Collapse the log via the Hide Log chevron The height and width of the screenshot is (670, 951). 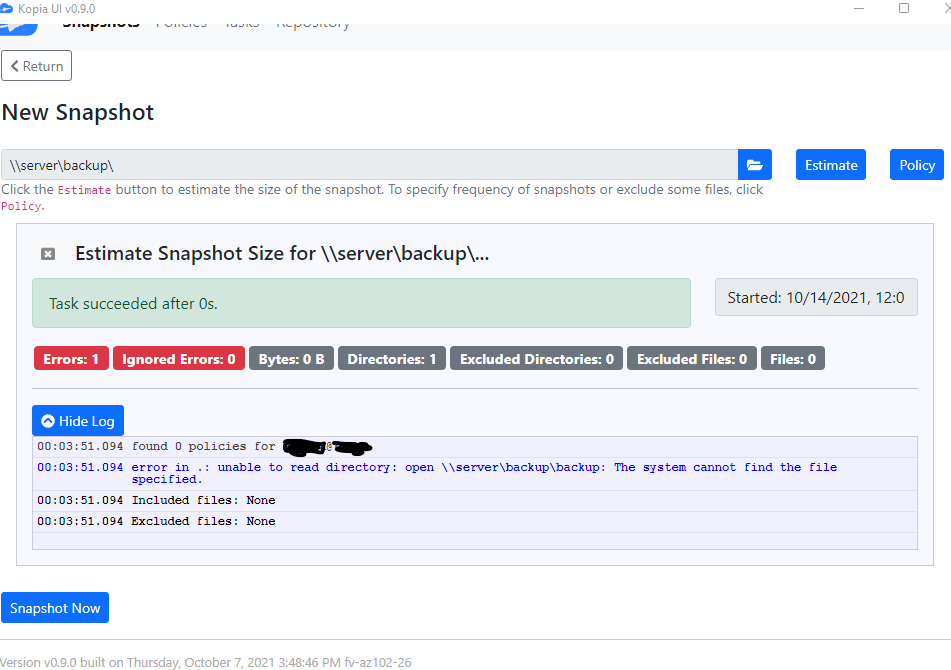(x=46, y=420)
